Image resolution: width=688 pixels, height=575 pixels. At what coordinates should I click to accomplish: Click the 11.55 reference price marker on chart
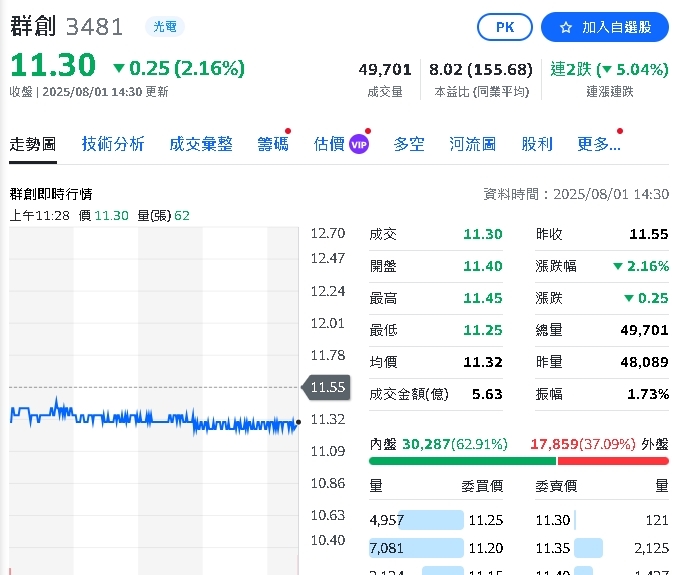(326, 387)
